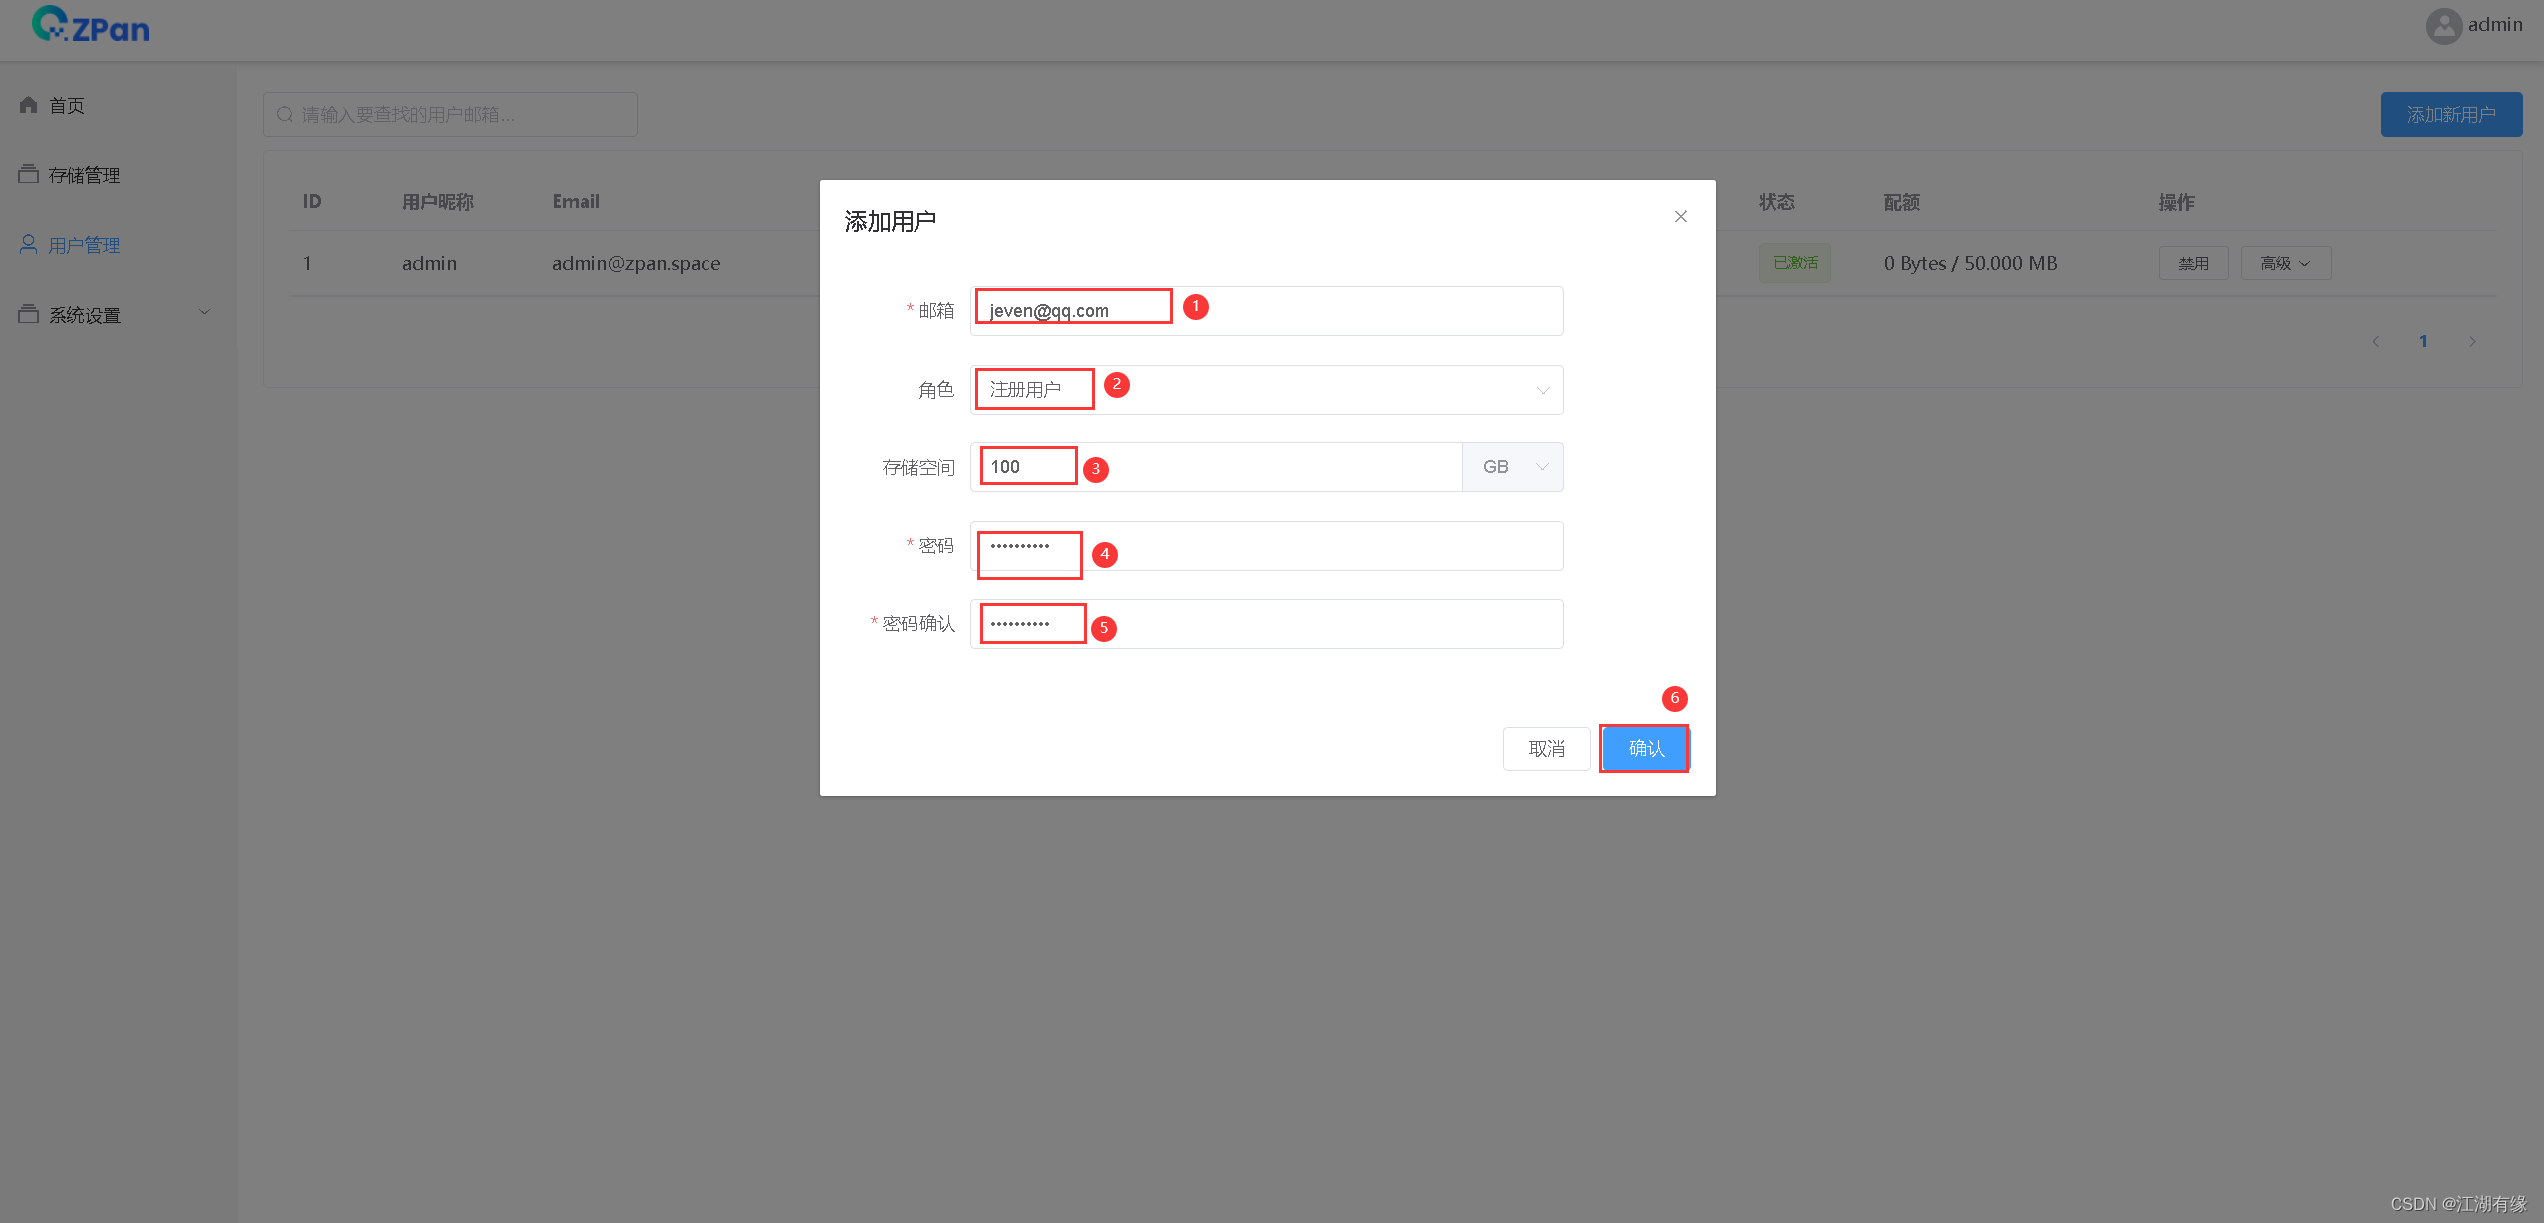Click the 取消 button
Screen dimensions: 2544x1223
(1546, 748)
